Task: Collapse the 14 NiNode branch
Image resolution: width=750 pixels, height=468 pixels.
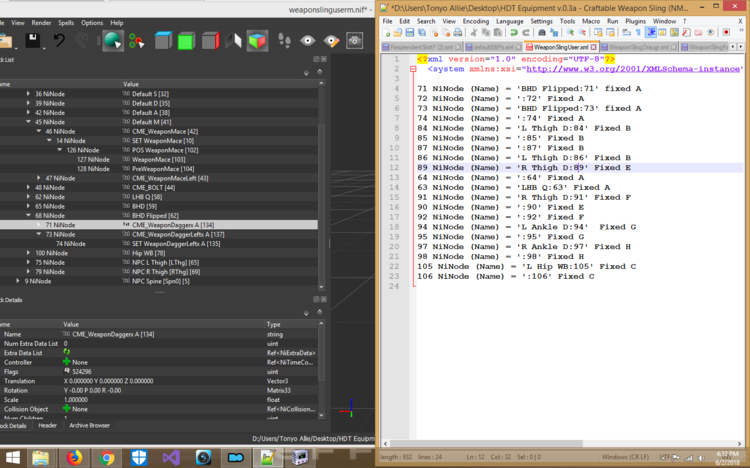Action: coord(49,141)
